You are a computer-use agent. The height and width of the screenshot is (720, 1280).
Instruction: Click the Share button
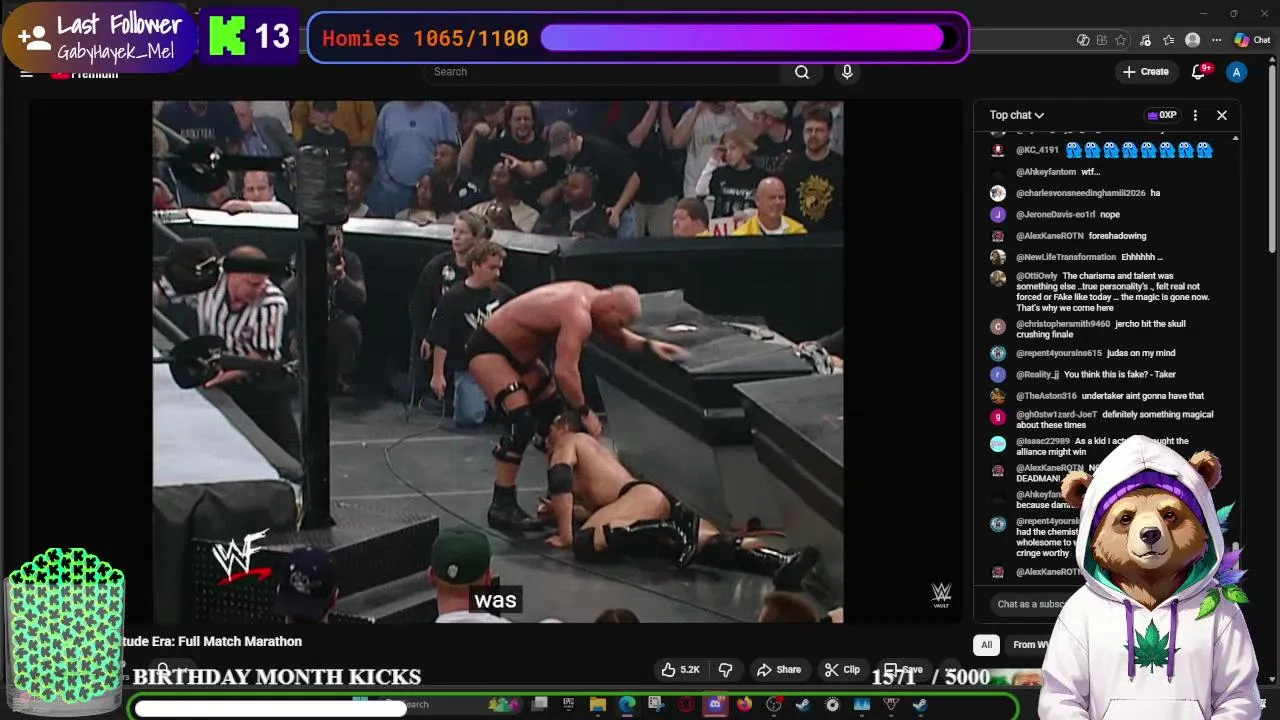[779, 670]
